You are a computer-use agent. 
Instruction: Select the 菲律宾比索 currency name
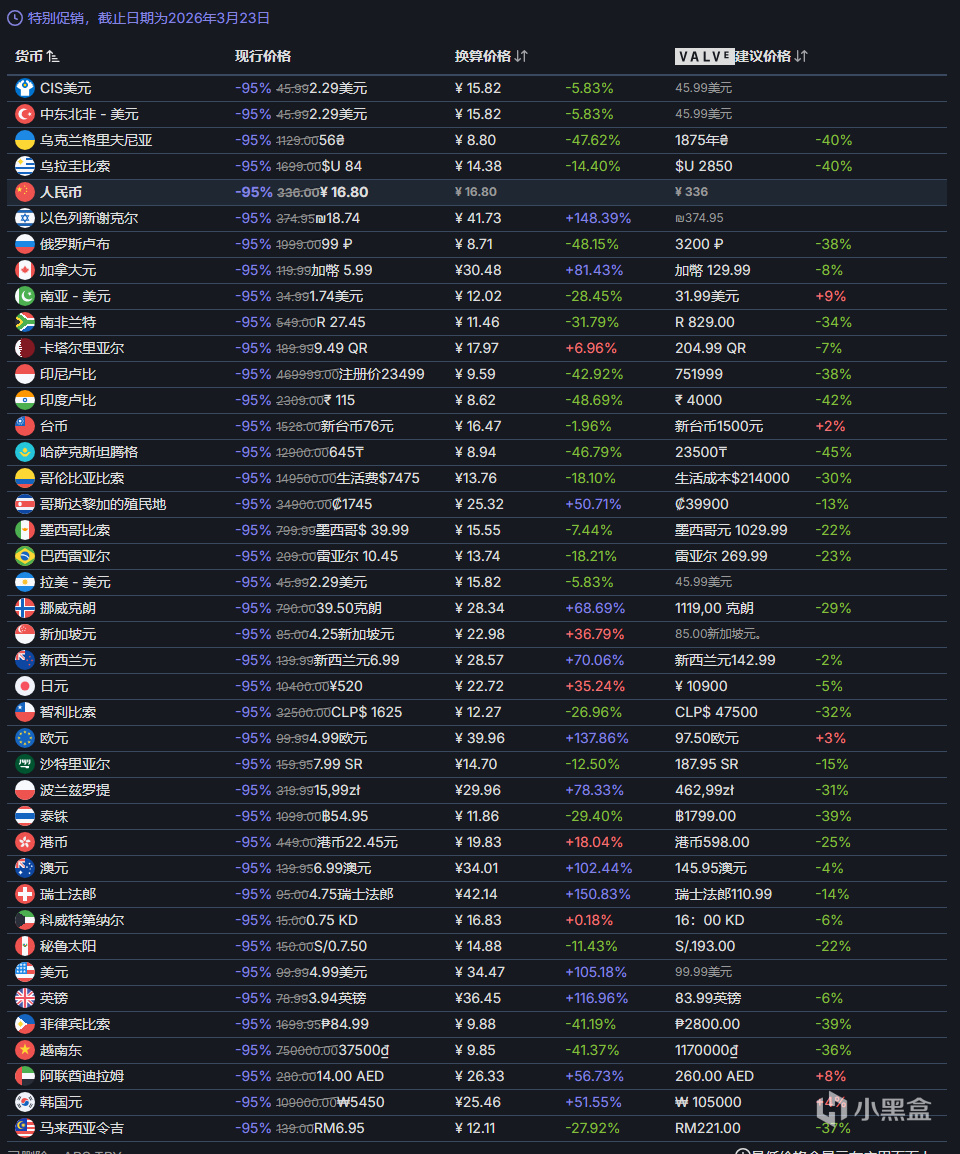pos(75,1024)
